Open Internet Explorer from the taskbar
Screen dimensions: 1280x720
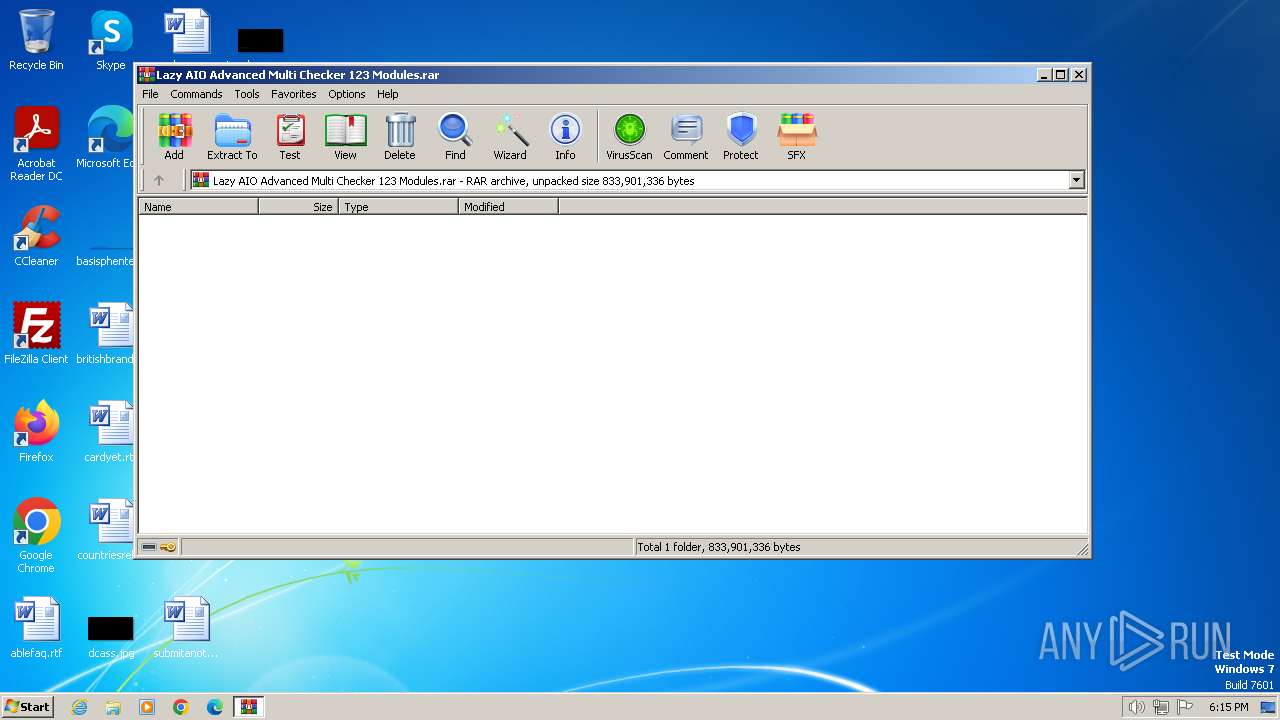click(x=80, y=707)
